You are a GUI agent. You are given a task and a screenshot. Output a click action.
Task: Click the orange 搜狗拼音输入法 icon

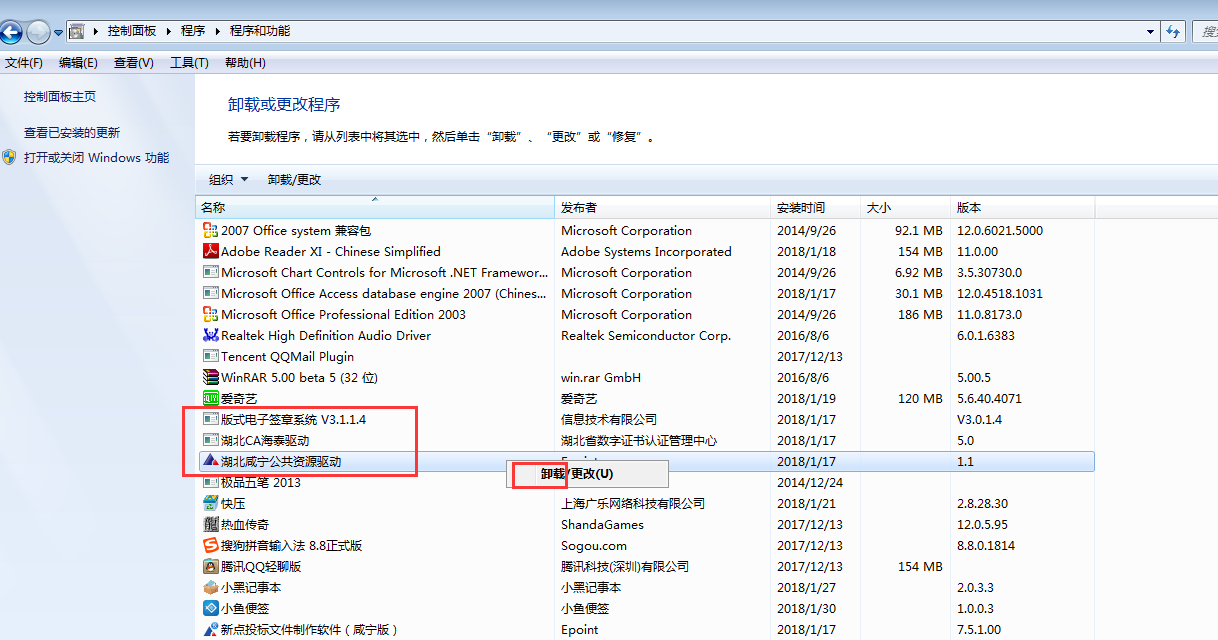(x=210, y=545)
